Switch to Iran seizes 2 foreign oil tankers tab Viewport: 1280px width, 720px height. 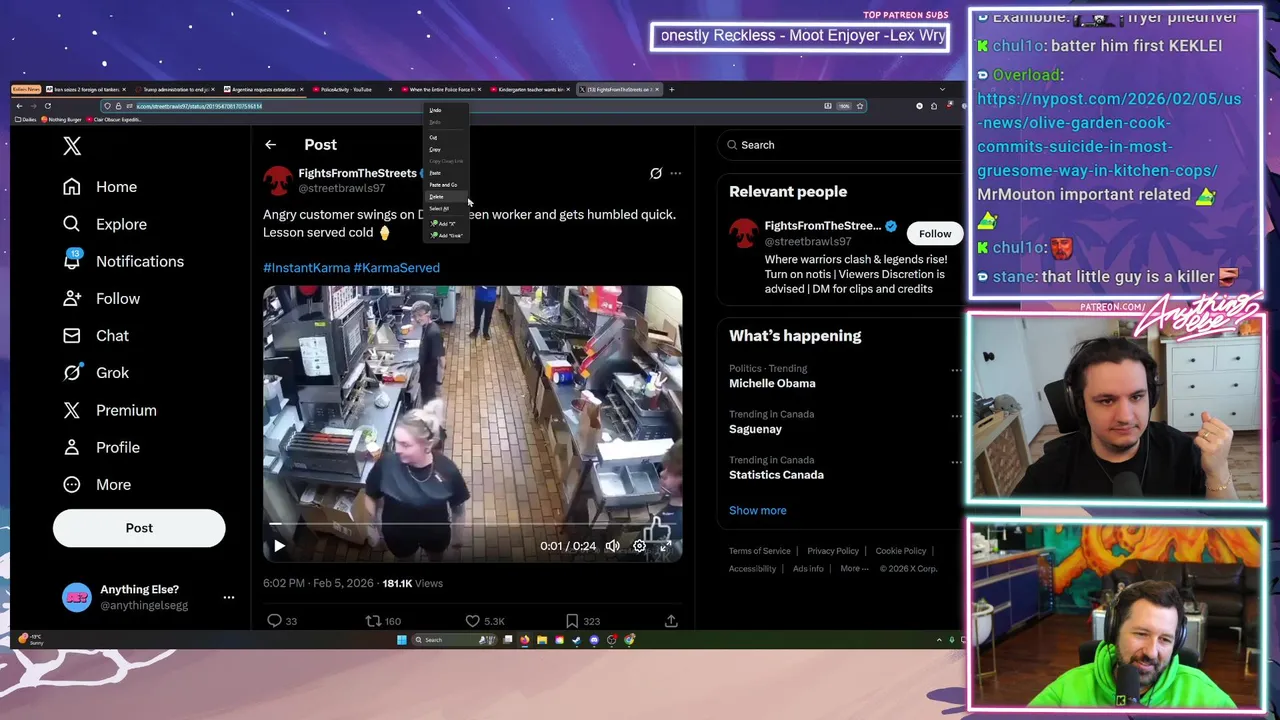tap(87, 89)
